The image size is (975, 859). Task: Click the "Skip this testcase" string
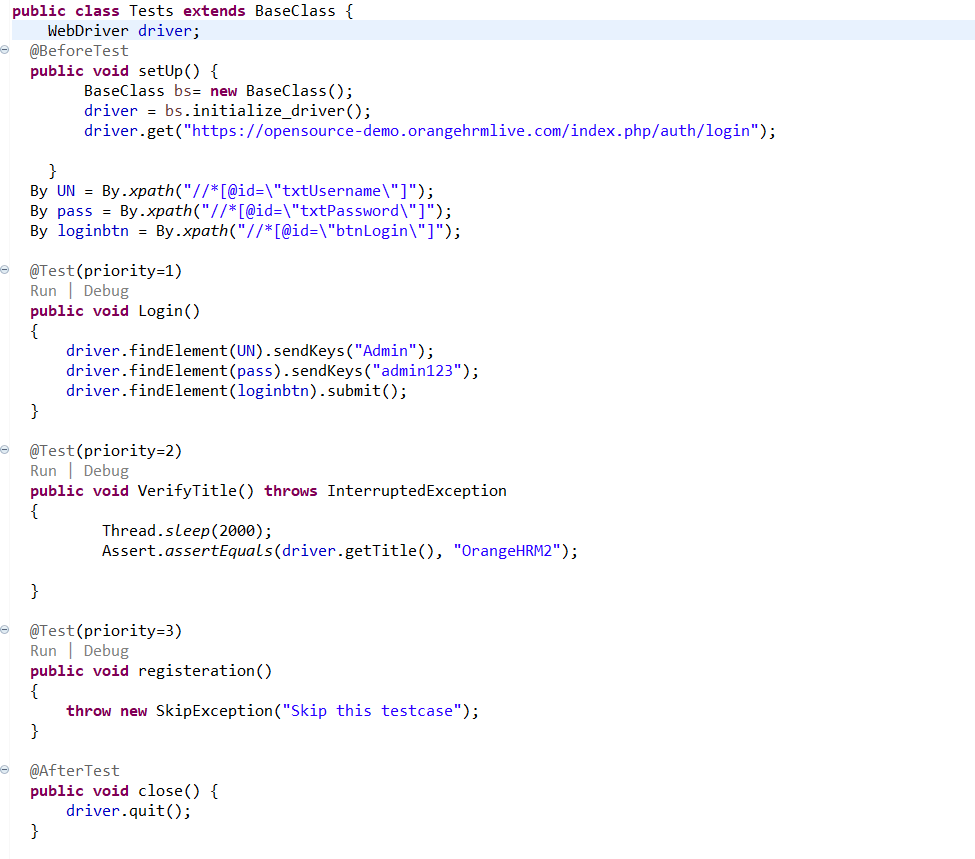point(372,711)
